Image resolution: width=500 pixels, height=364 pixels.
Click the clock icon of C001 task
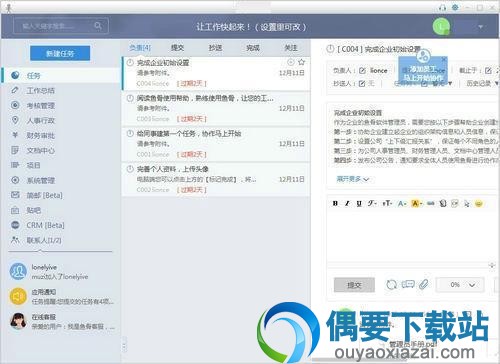(x=130, y=134)
